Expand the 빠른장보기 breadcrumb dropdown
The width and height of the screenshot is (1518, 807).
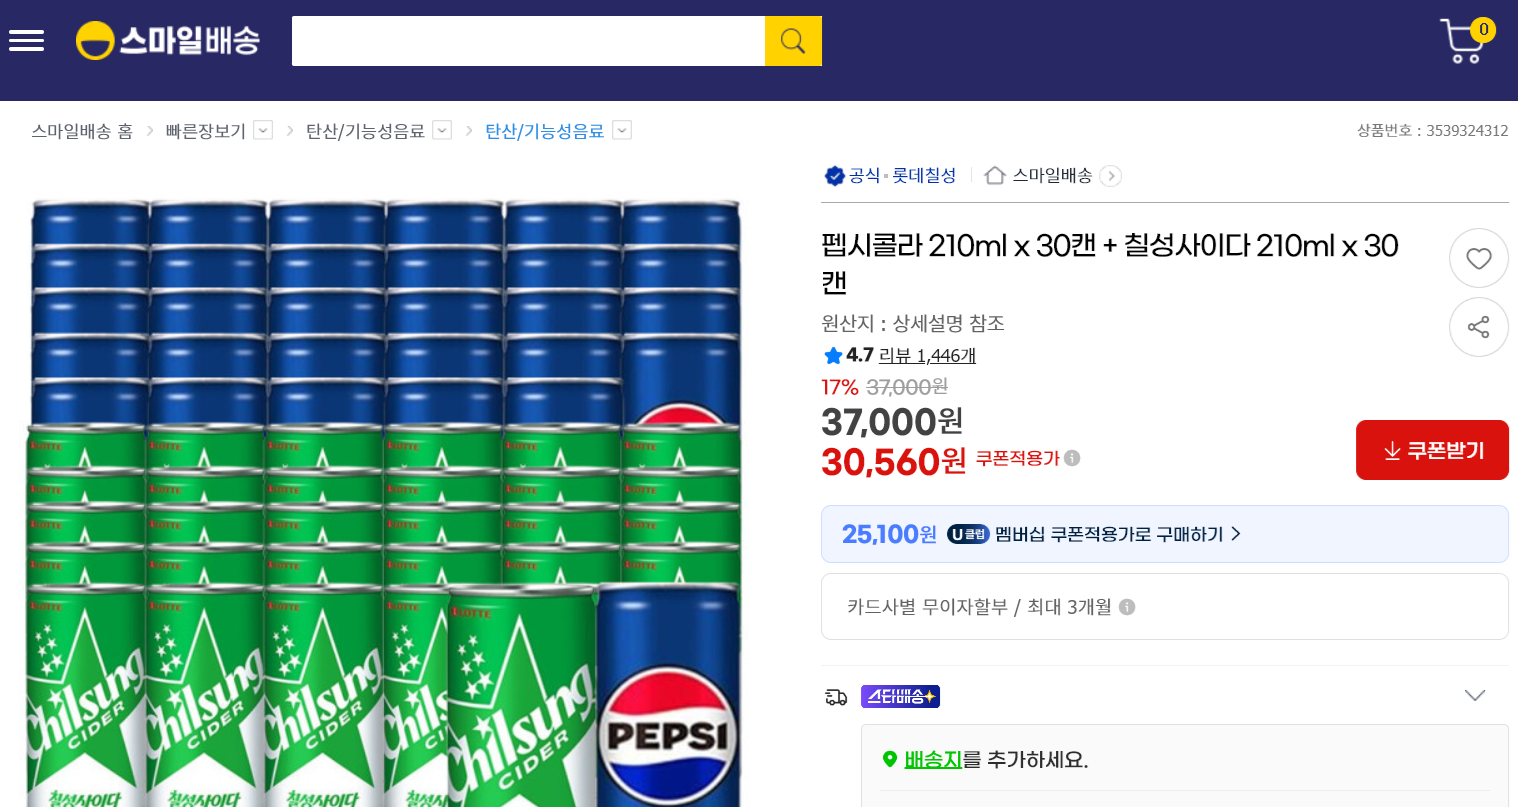pos(263,130)
